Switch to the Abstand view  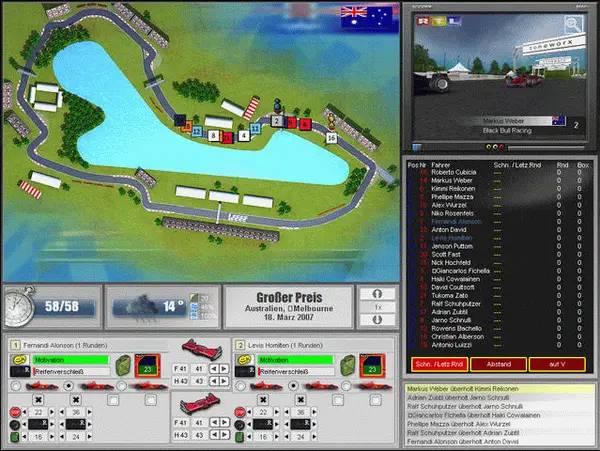(x=498, y=364)
